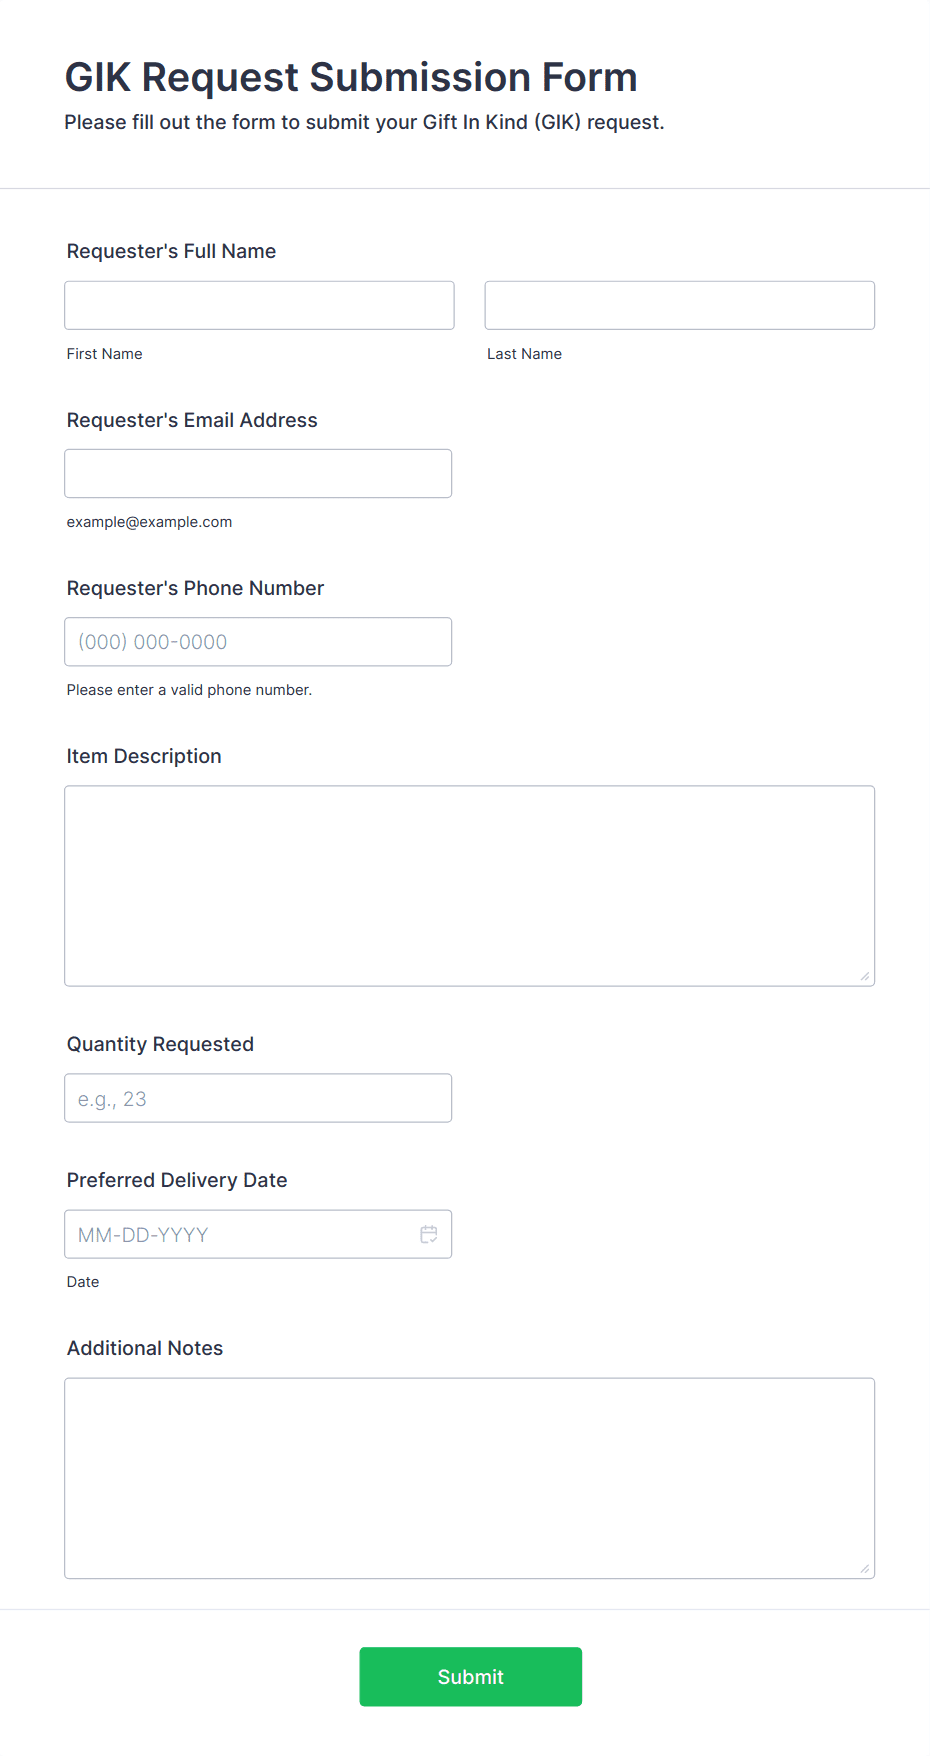Viewport: 930px width, 1756px height.
Task: Focus the Last Name input box
Action: (x=679, y=305)
